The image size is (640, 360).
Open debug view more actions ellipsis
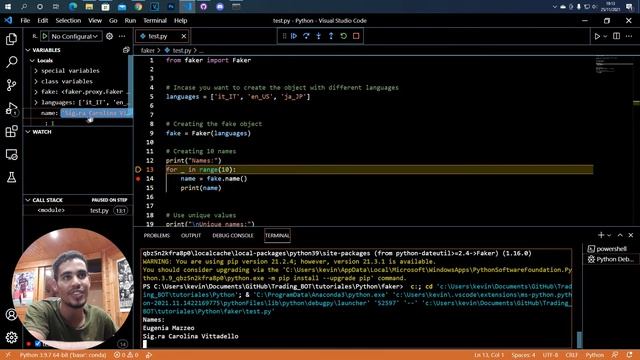pos(122,36)
